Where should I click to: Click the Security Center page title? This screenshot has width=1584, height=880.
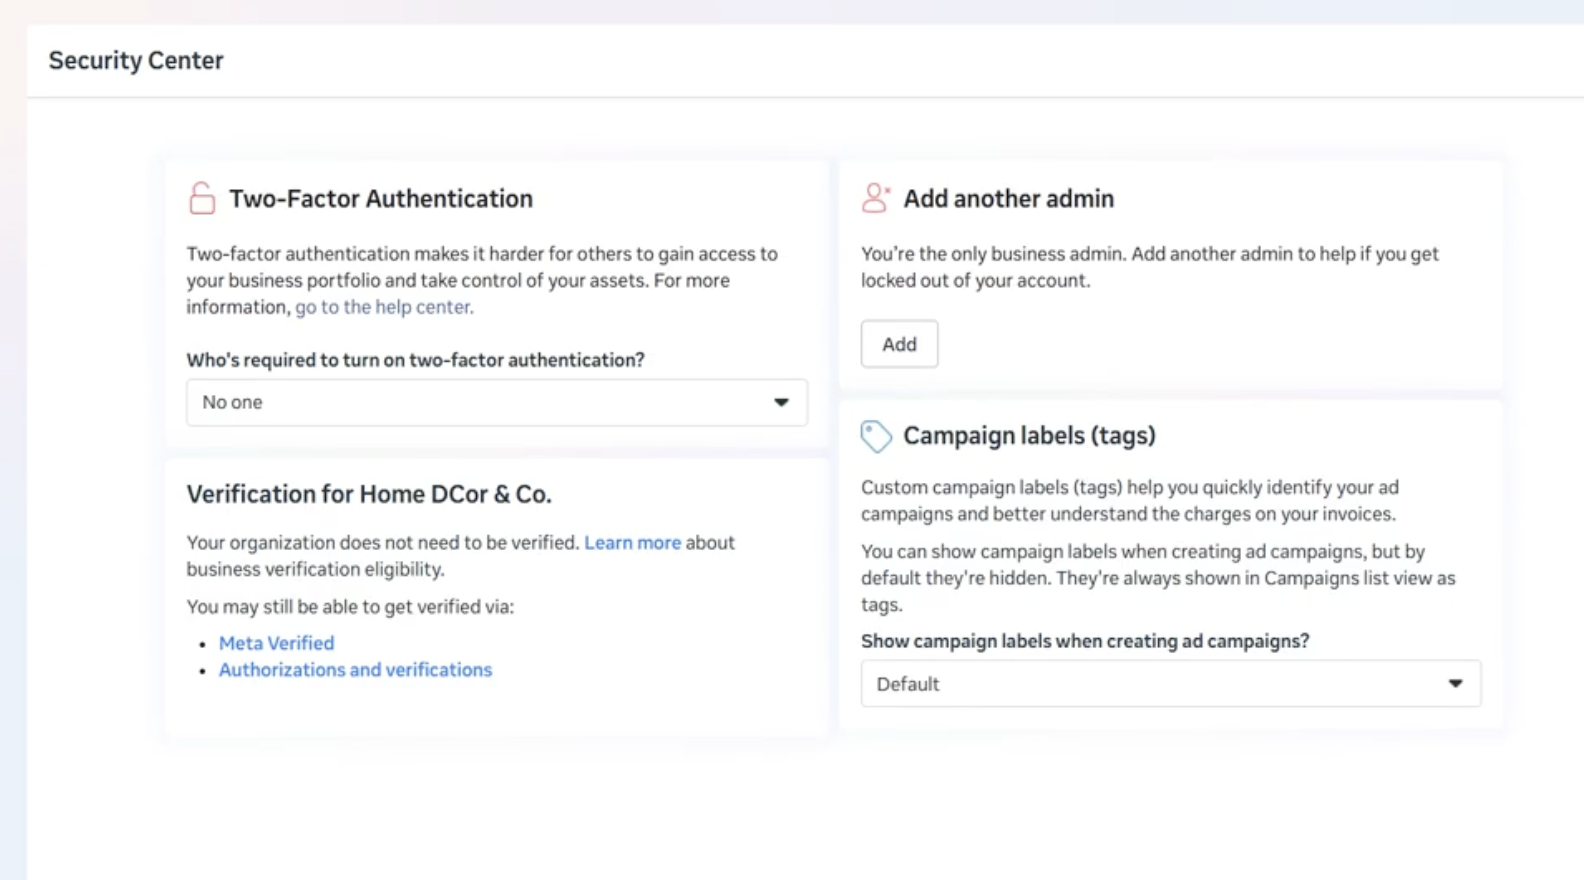[136, 60]
